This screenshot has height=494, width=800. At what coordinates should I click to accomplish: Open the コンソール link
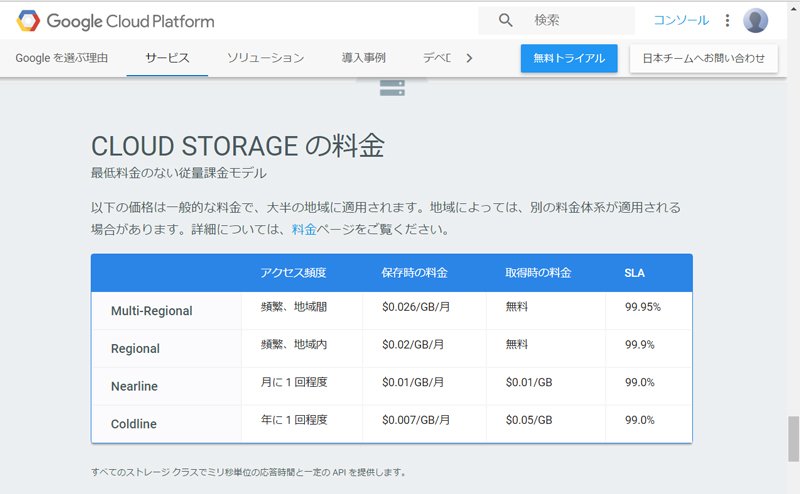pyautogui.click(x=681, y=20)
